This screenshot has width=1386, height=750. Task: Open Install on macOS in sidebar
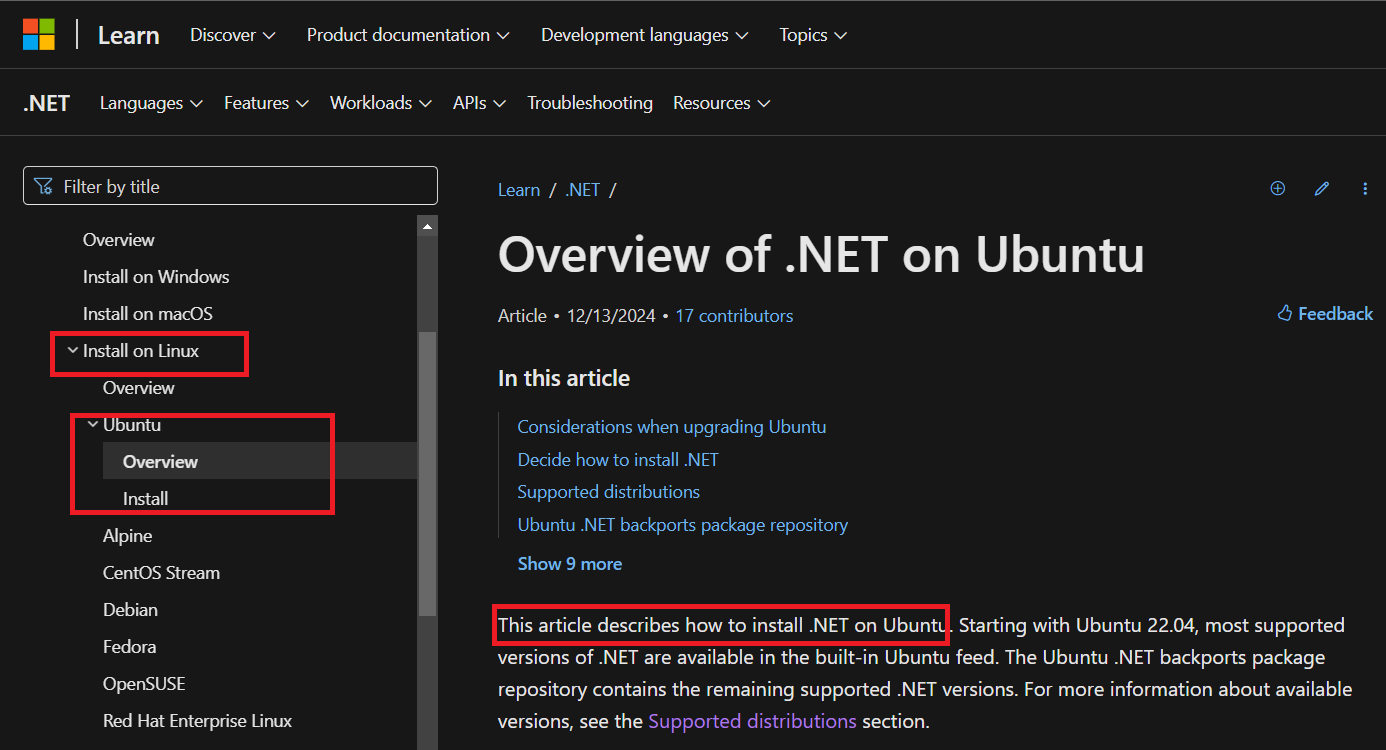148,314
